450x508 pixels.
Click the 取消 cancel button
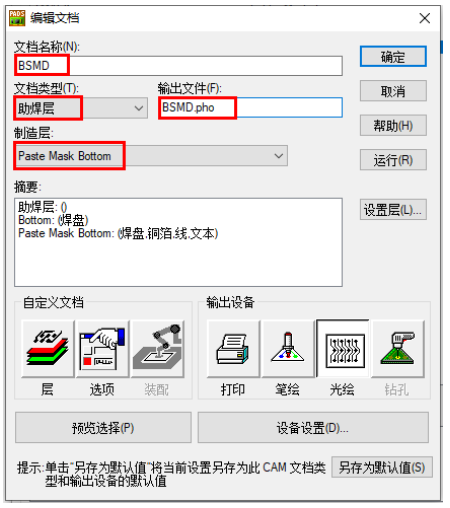pyautogui.click(x=393, y=91)
